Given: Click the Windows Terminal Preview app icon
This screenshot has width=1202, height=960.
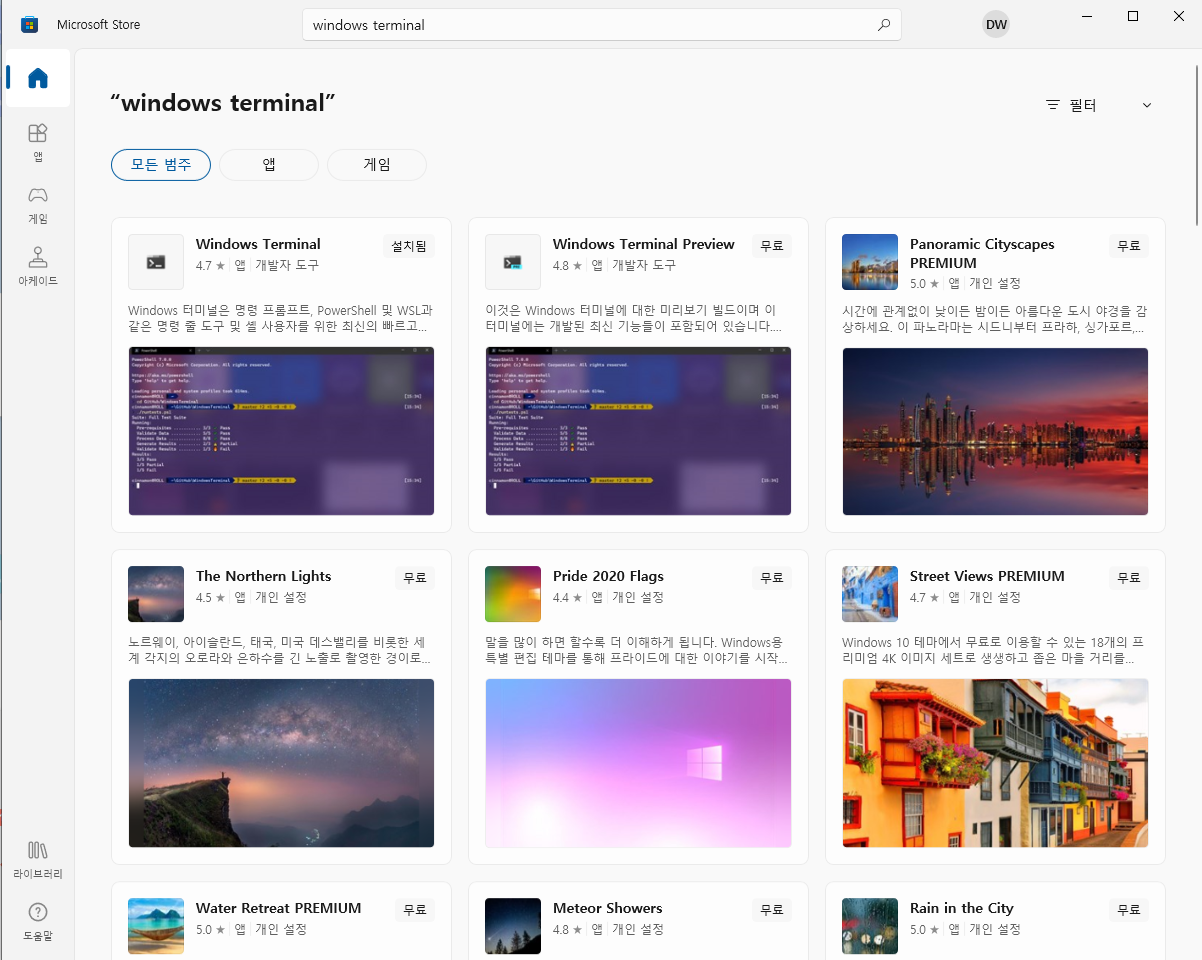Looking at the screenshot, I should click(513, 262).
